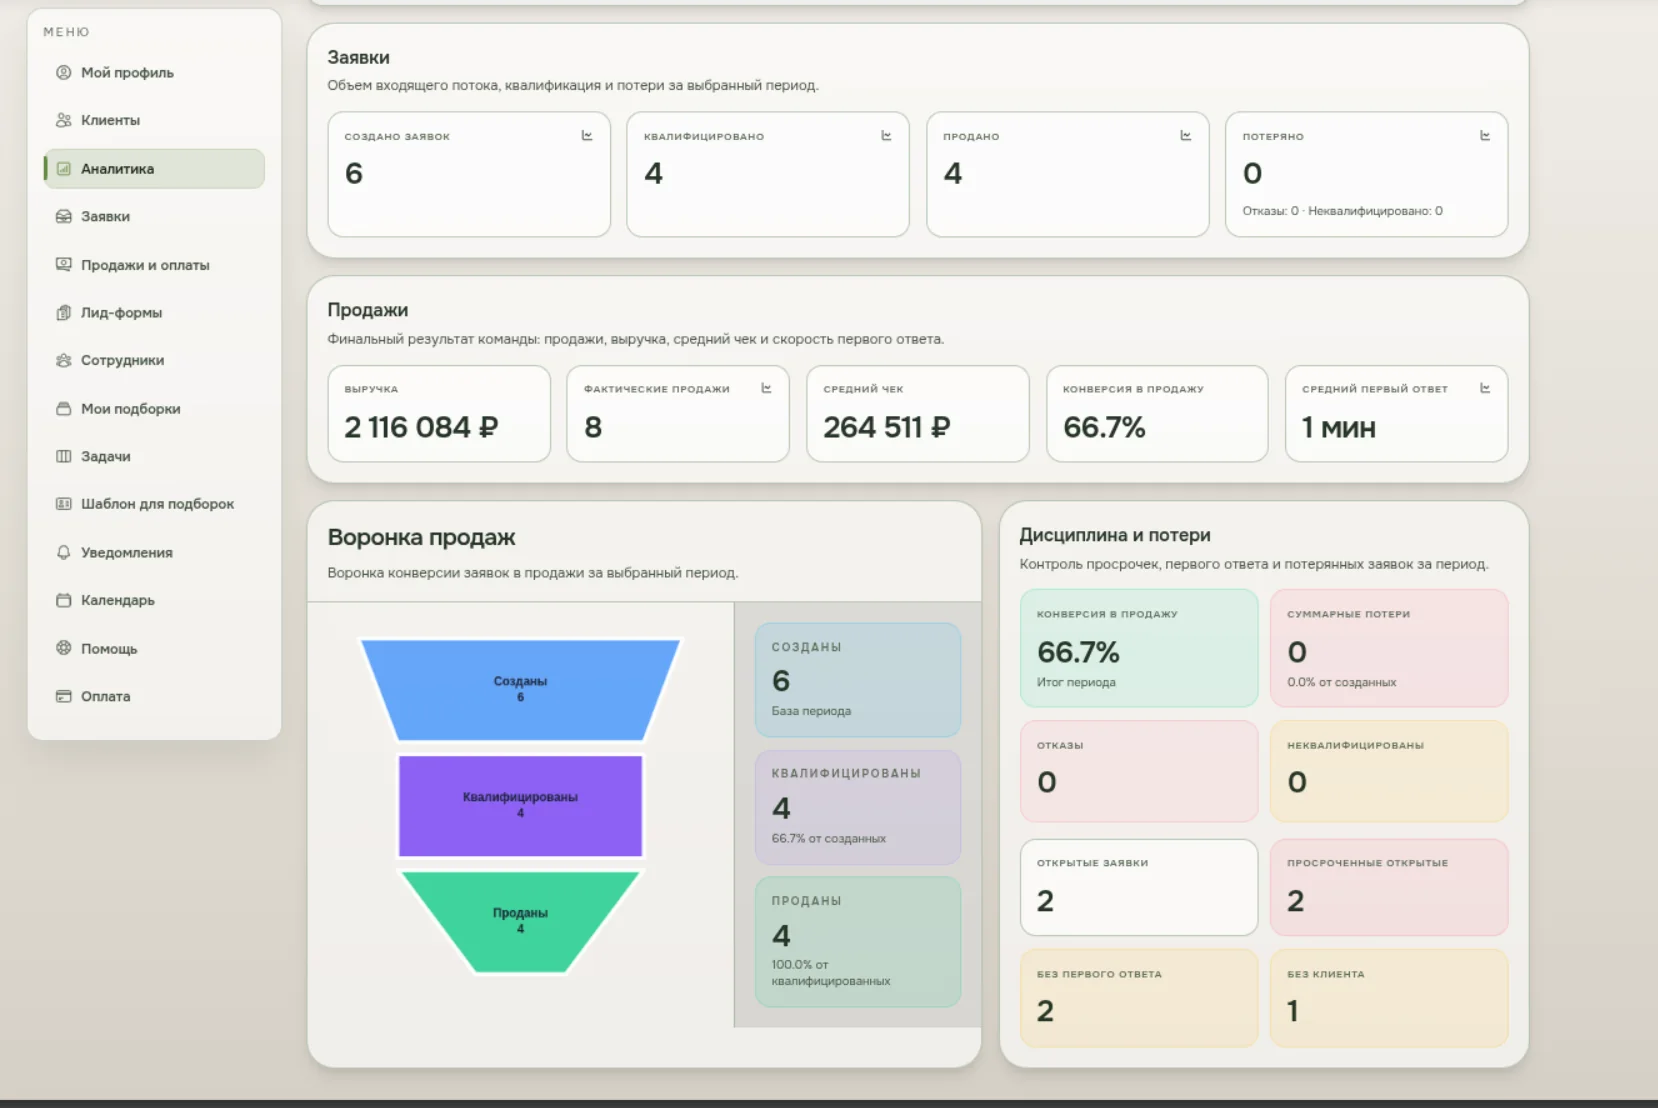Click the Сотрудники team icon

tap(64, 360)
